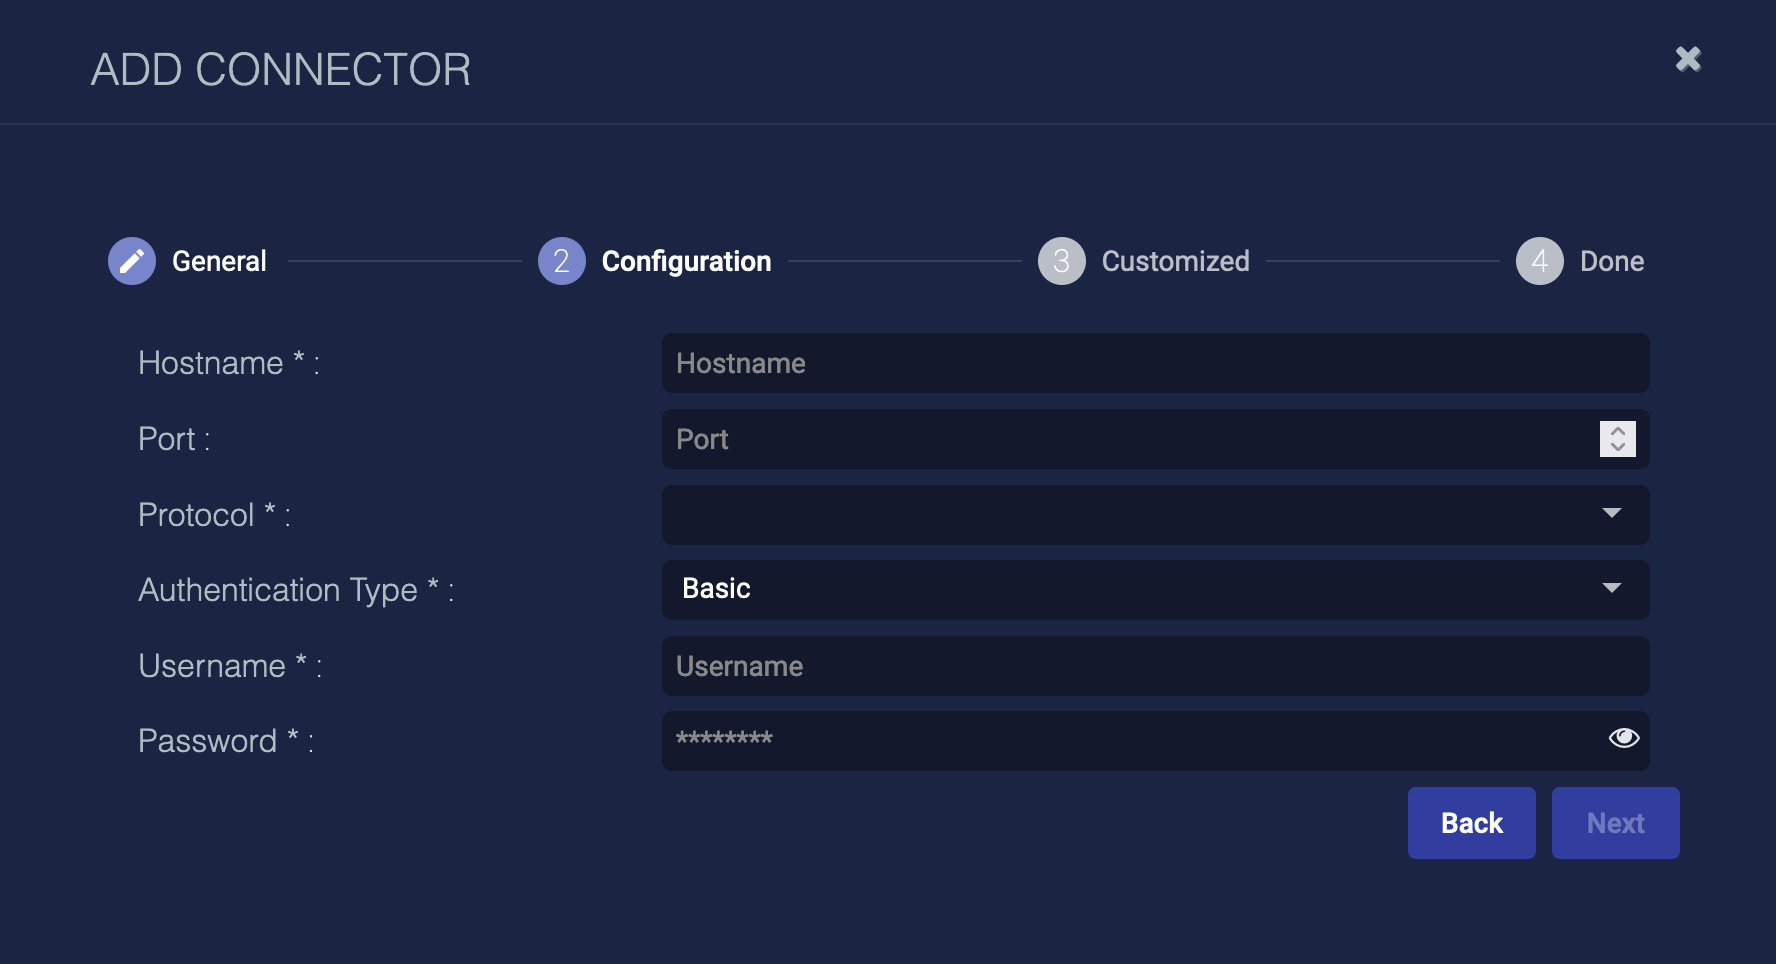Expand the Authentication Type dropdown arrow
This screenshot has width=1776, height=964.
tap(1611, 588)
